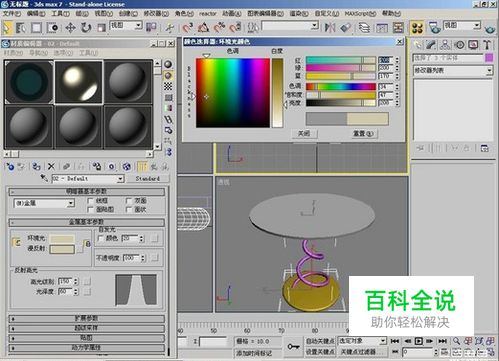Click the Standard material type button
The height and width of the screenshot is (361, 499).
[x=148, y=179]
